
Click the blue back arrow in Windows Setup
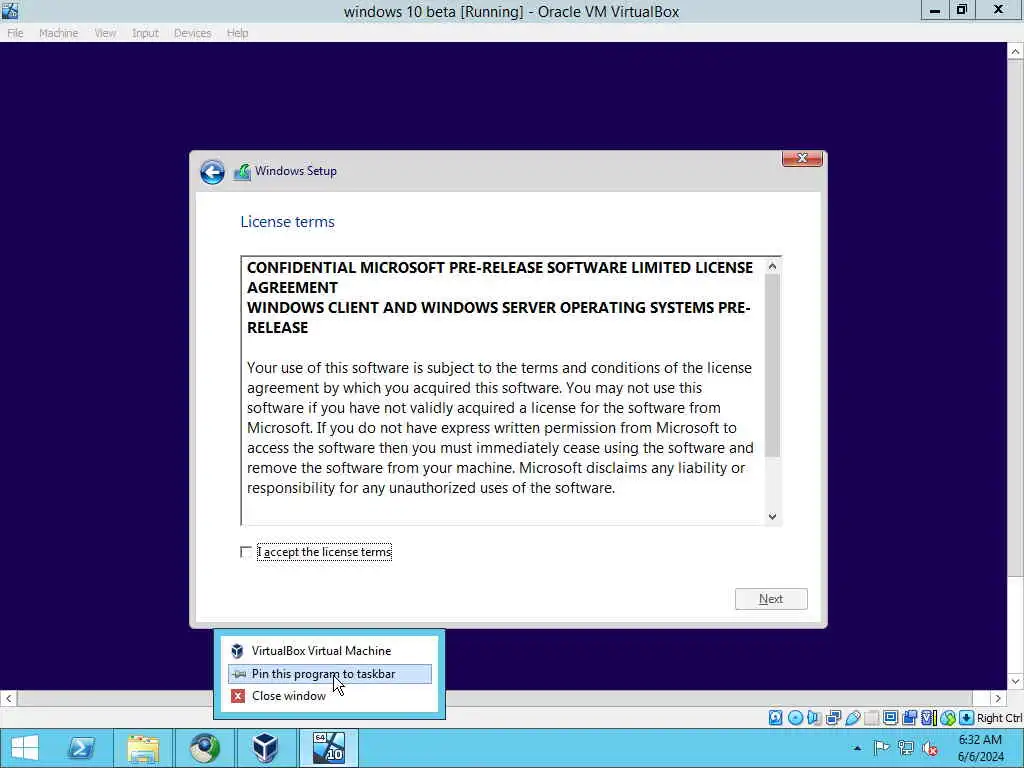212,172
